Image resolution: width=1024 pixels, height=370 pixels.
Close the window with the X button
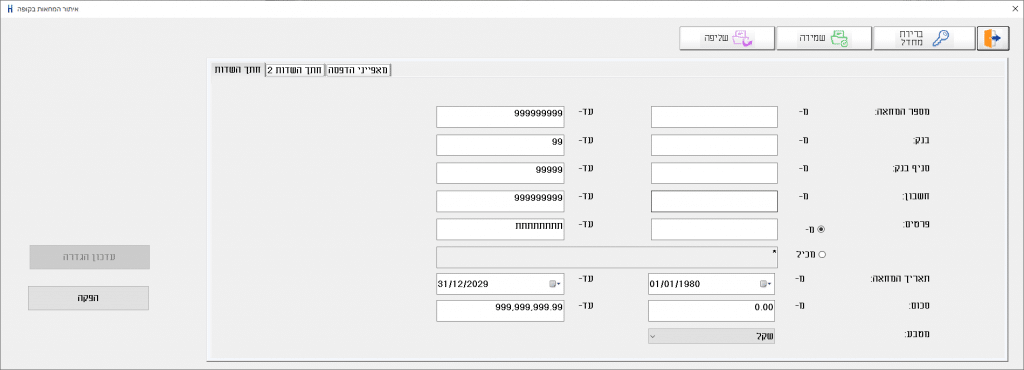(x=1011, y=10)
